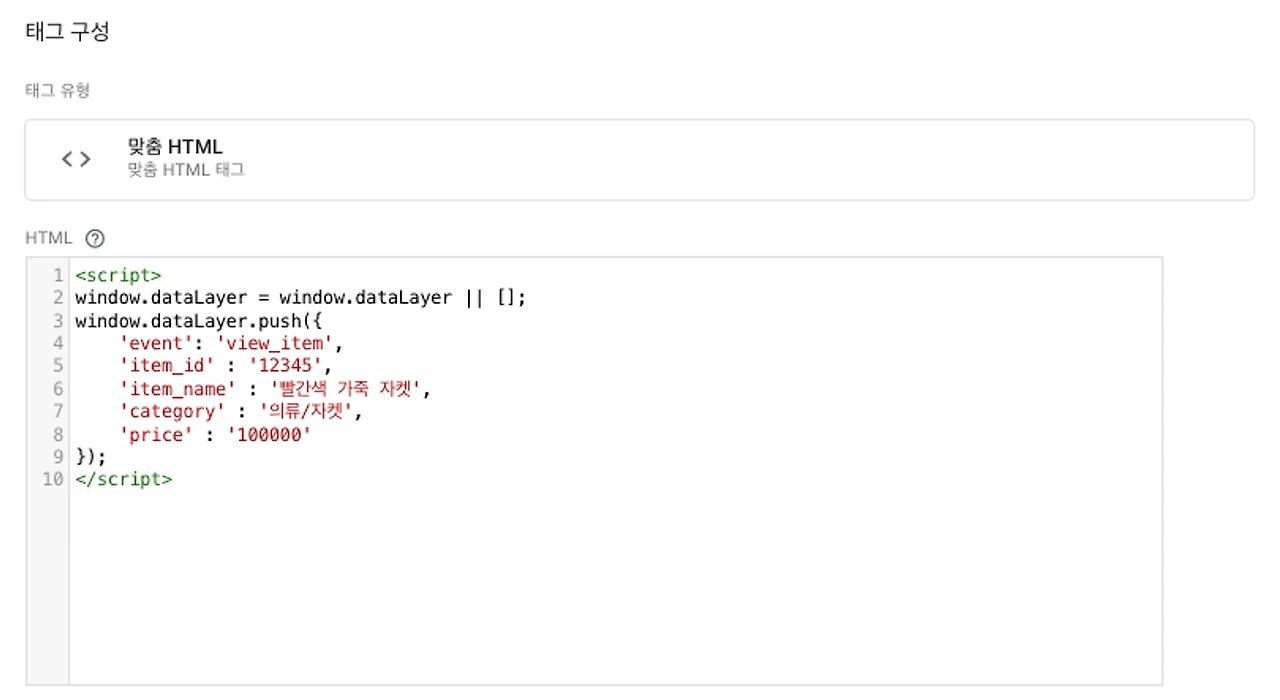This screenshot has height=700, width=1280.
Task: Click the 맞춤 HTML 태그 subtitle text
Action: 186,170
